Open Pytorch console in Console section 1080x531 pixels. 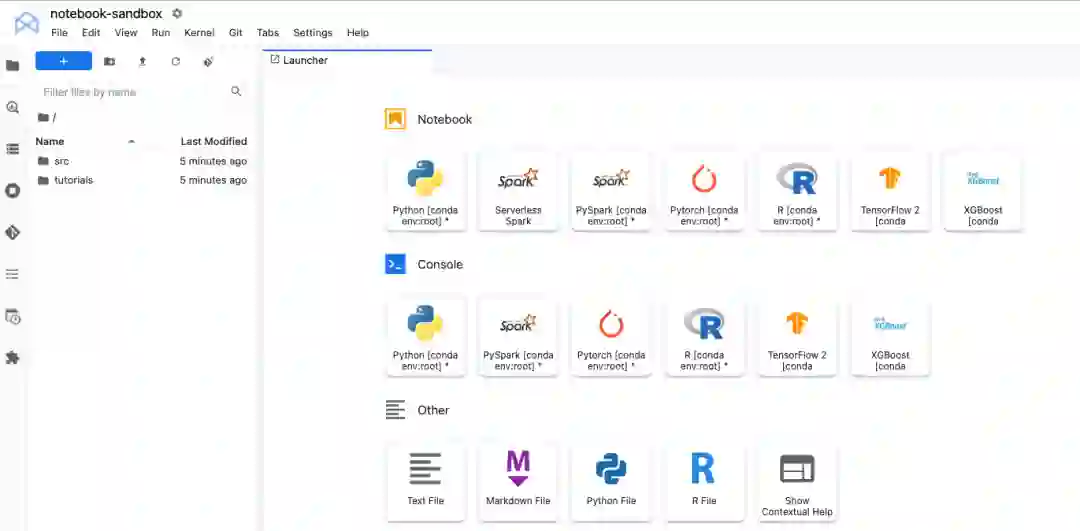[611, 336]
